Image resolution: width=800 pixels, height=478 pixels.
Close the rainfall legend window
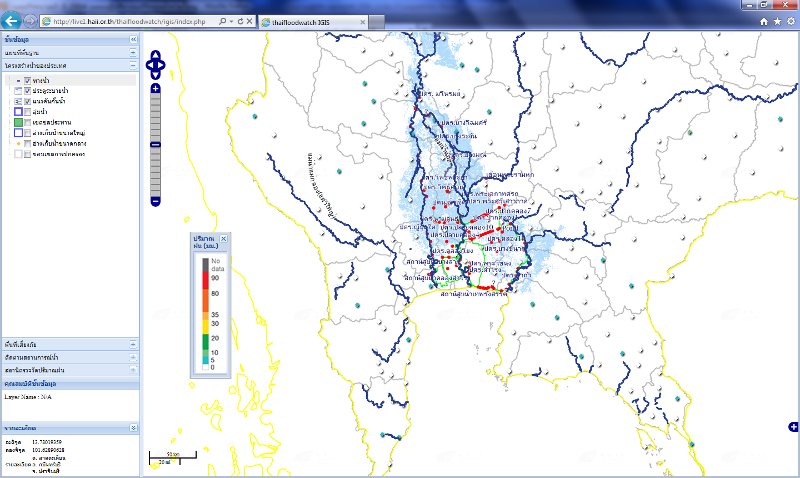(224, 239)
